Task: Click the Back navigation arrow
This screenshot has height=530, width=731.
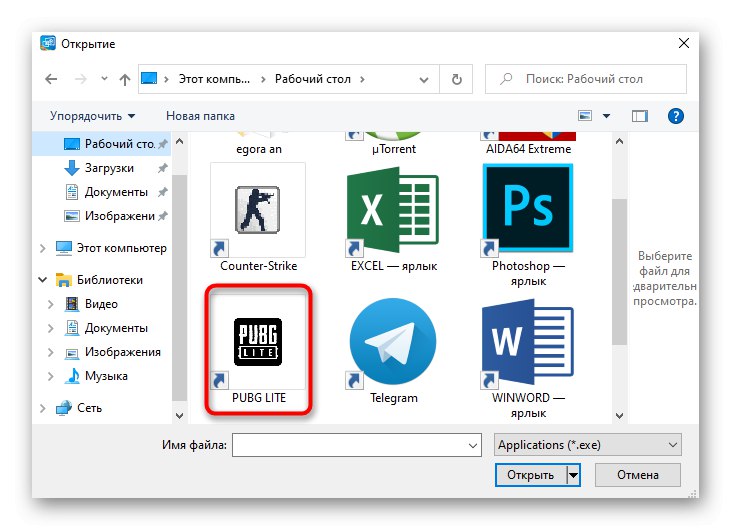Action: (x=51, y=79)
